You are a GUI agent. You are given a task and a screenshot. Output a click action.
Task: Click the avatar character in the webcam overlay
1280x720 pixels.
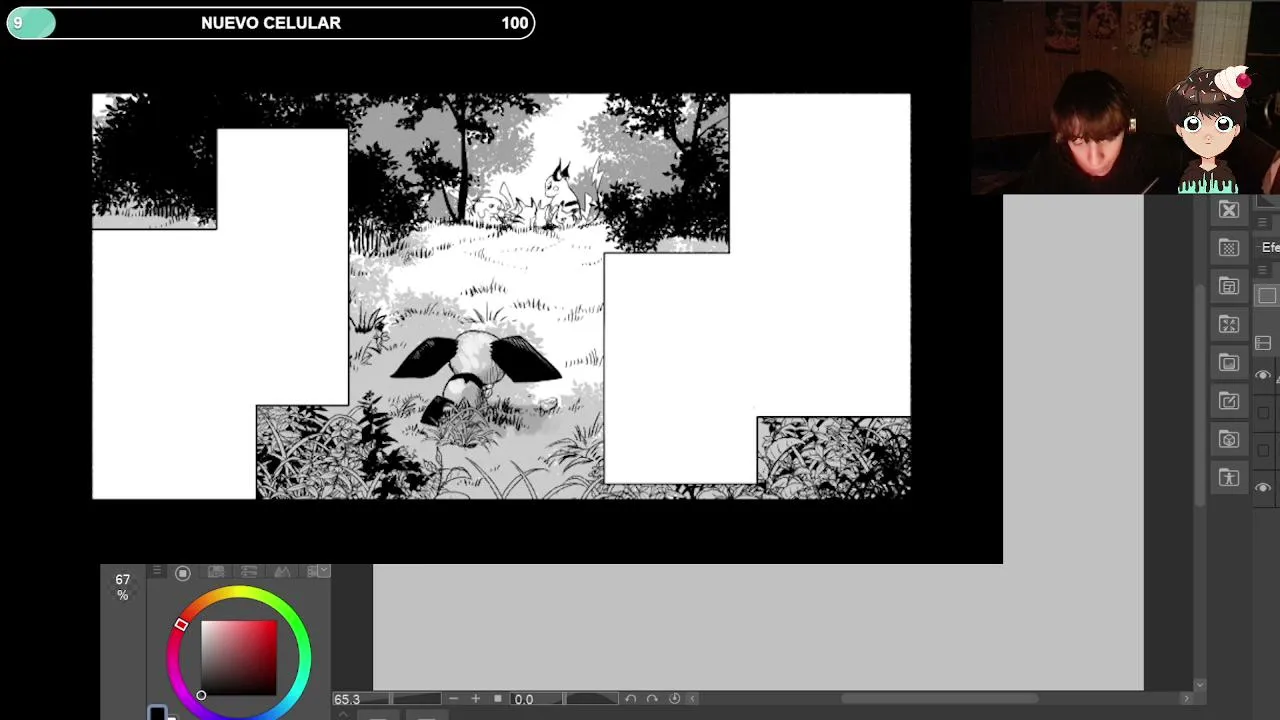[x=1210, y=130]
